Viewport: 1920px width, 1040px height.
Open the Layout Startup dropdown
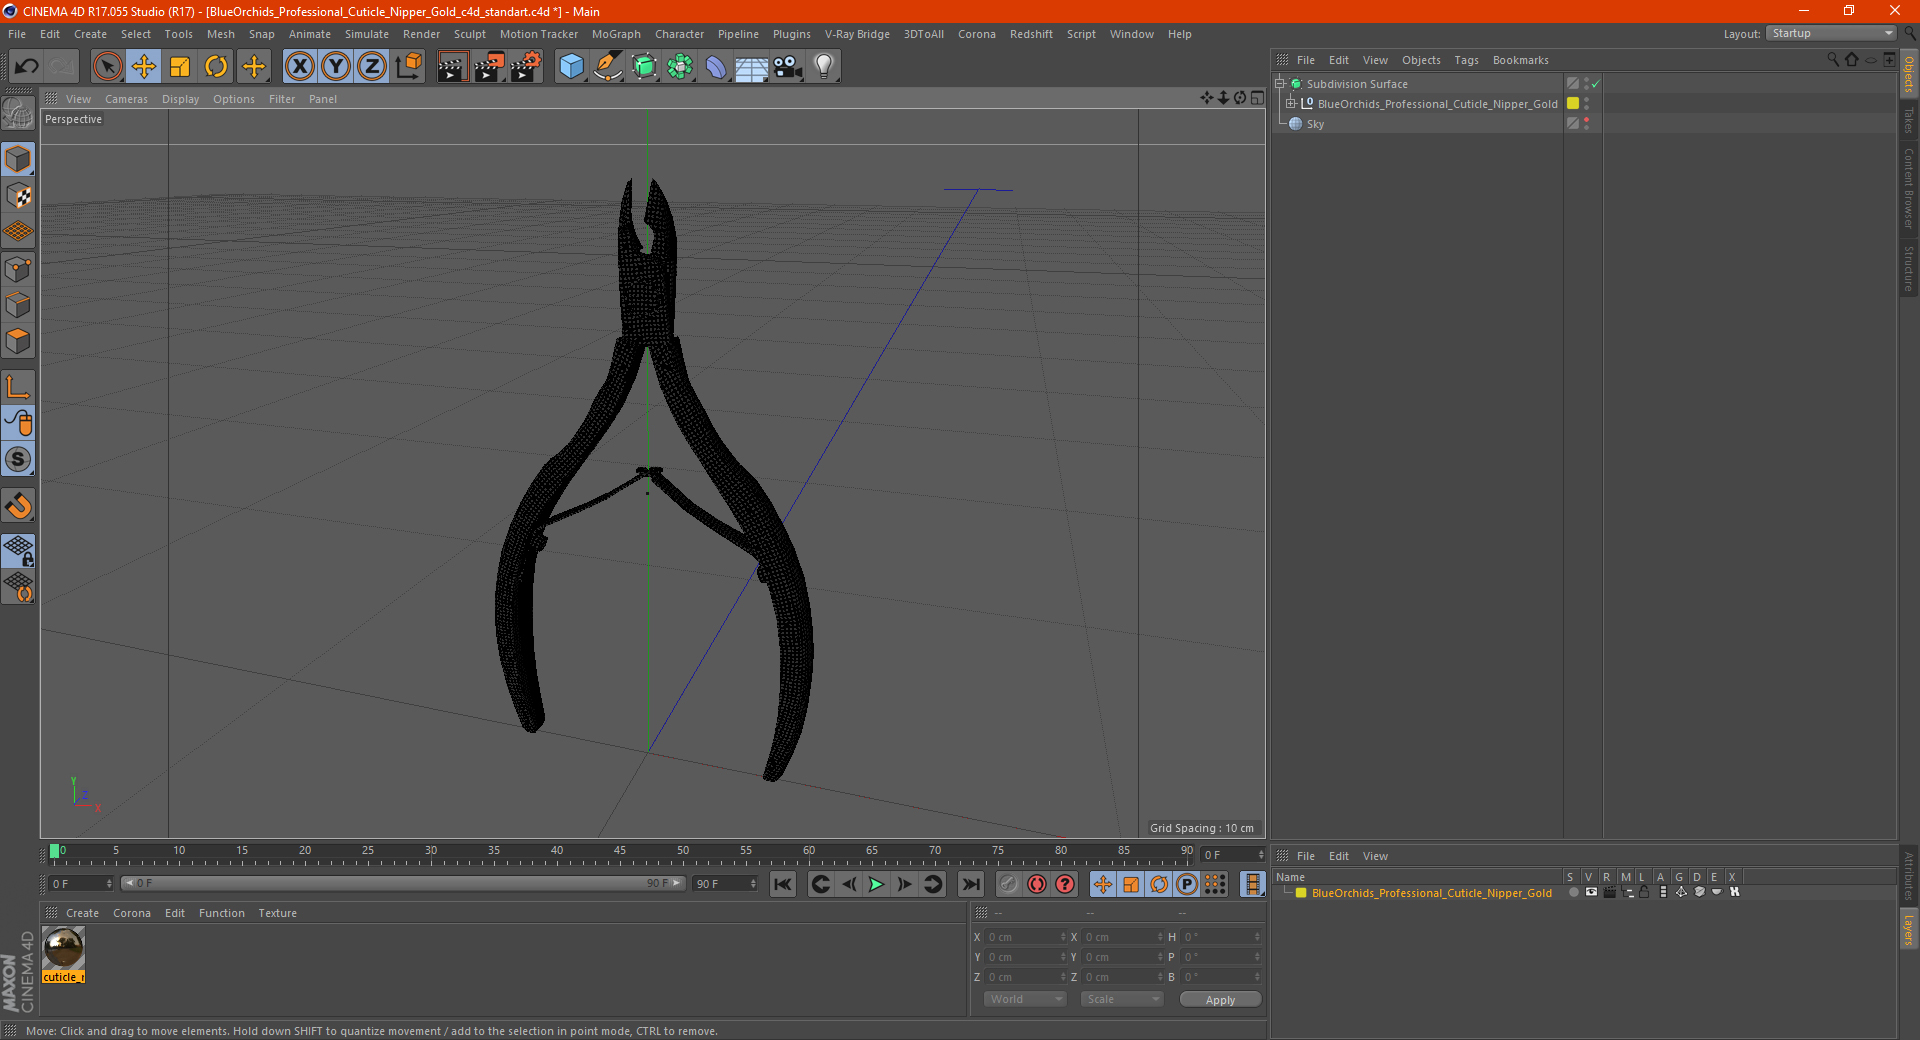1831,33
